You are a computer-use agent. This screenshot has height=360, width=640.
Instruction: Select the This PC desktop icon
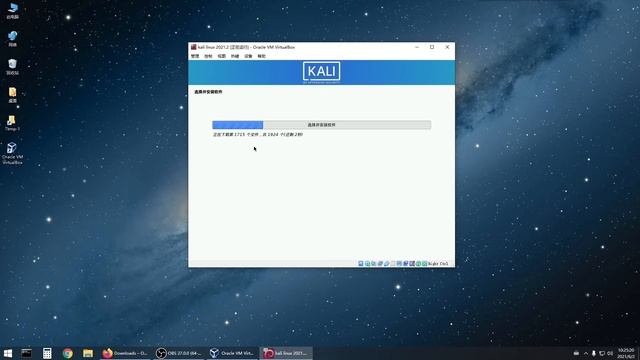[13, 11]
